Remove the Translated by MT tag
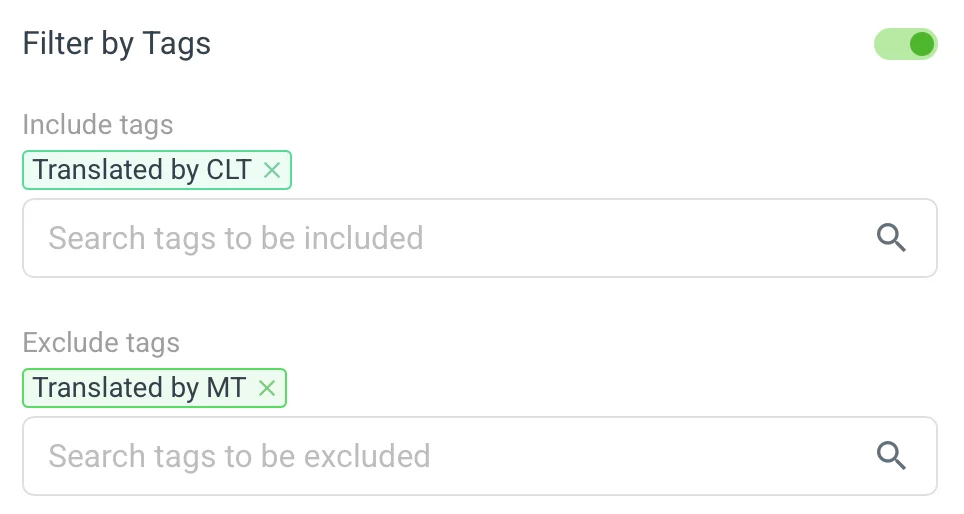Screen dimensions: 964x514 267,388
